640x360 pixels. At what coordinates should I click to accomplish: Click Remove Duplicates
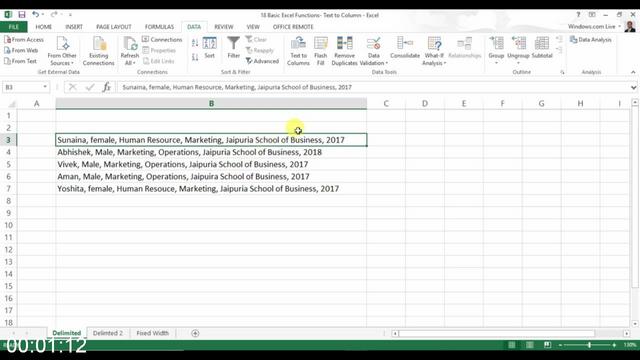344,51
